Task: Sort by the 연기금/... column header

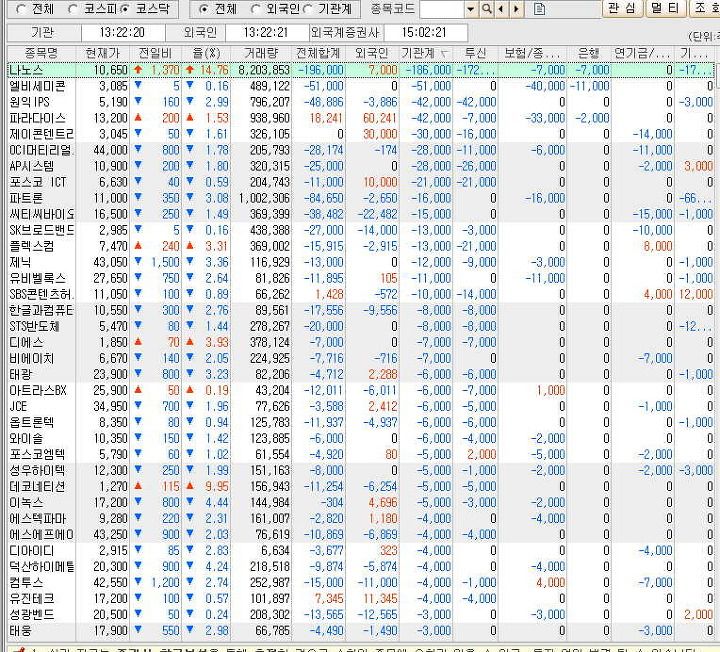Action: (x=642, y=53)
